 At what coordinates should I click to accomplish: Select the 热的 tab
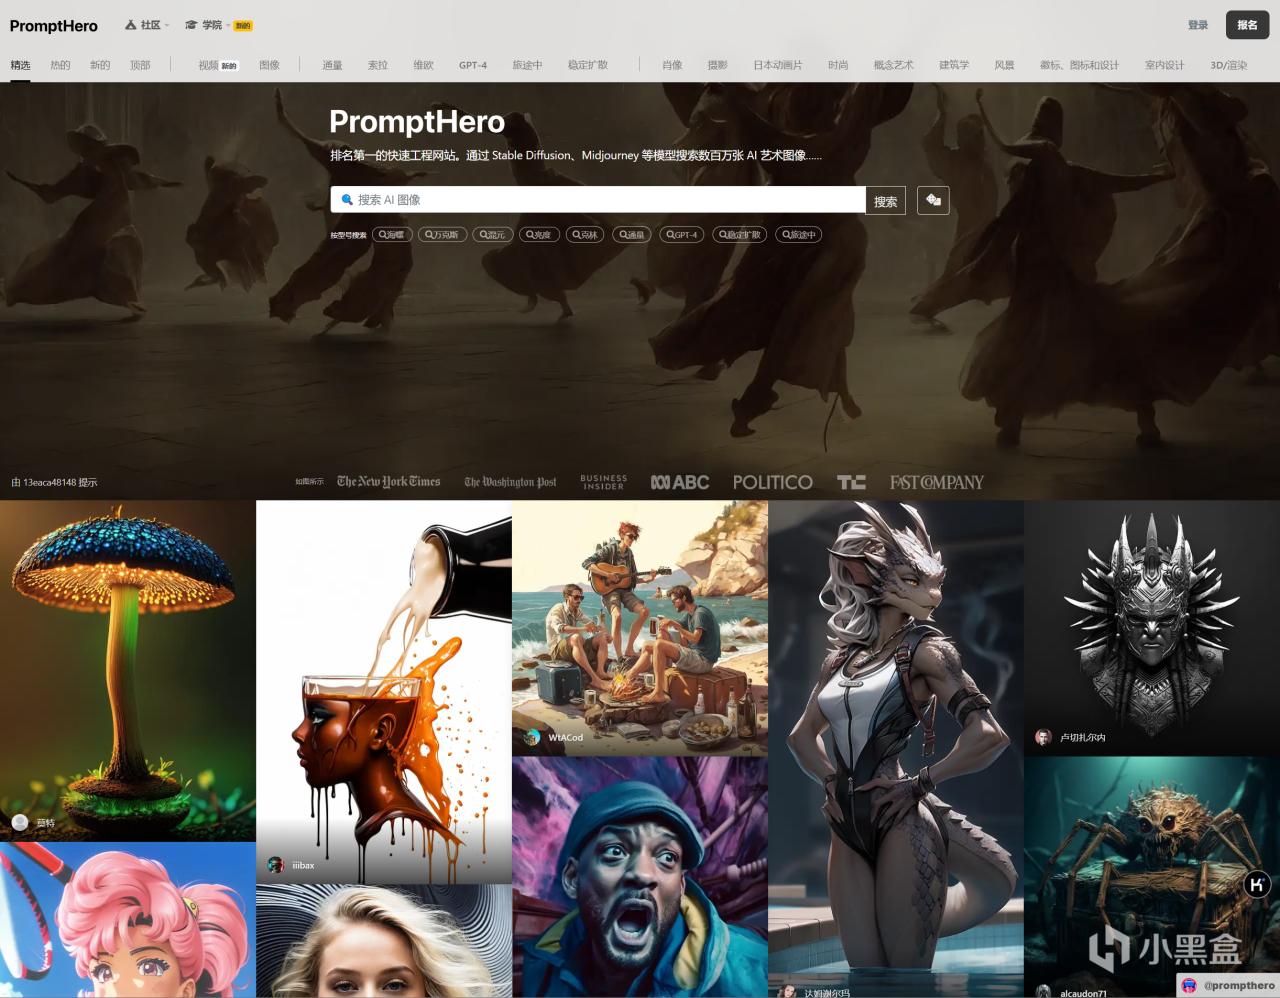pyautogui.click(x=60, y=65)
